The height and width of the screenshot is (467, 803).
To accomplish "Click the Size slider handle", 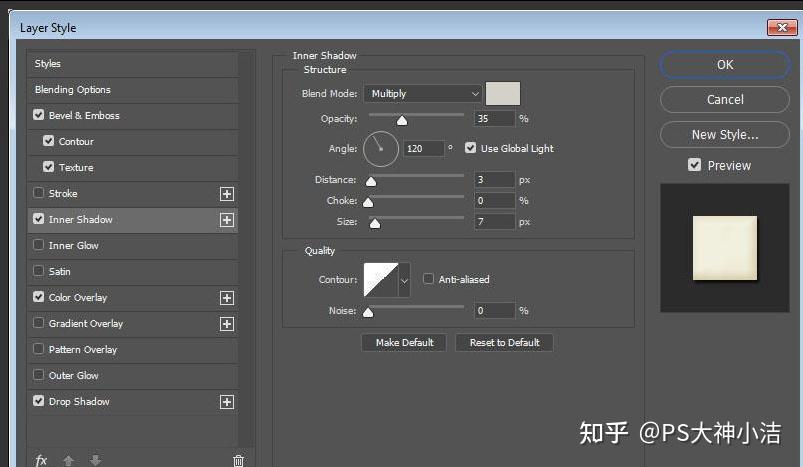I will 375,223.
